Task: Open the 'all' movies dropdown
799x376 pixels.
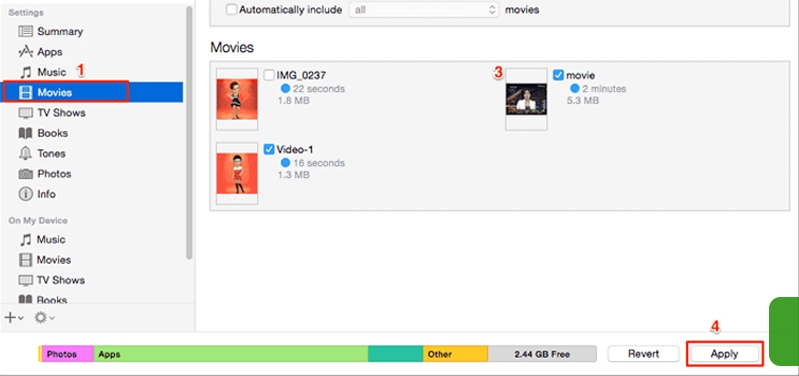Action: pyautogui.click(x=423, y=10)
